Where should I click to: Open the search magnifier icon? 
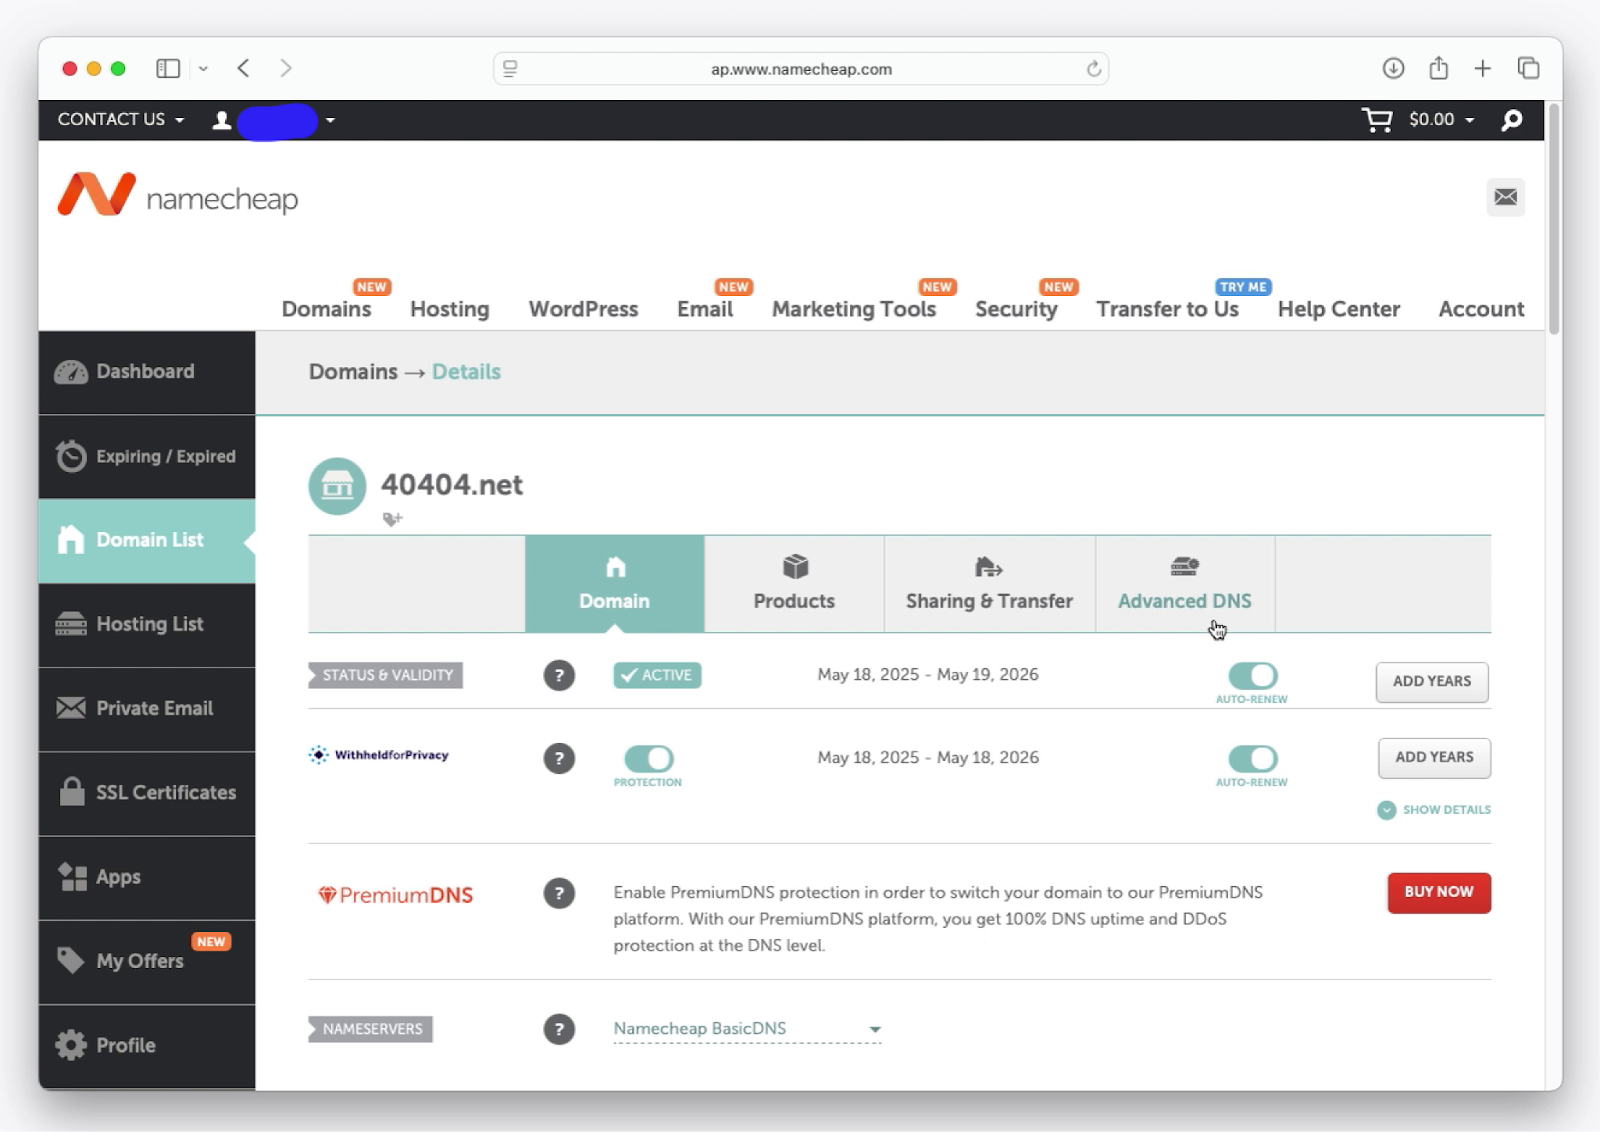(1511, 120)
